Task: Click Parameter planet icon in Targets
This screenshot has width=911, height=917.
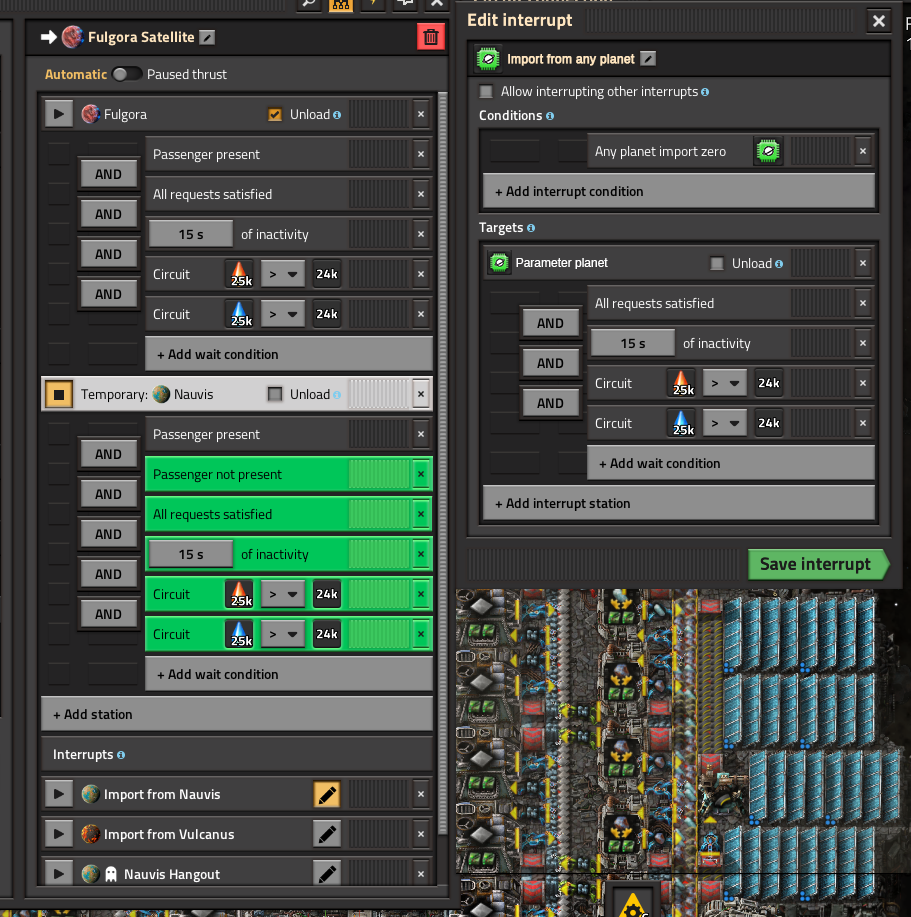Action: (x=499, y=263)
